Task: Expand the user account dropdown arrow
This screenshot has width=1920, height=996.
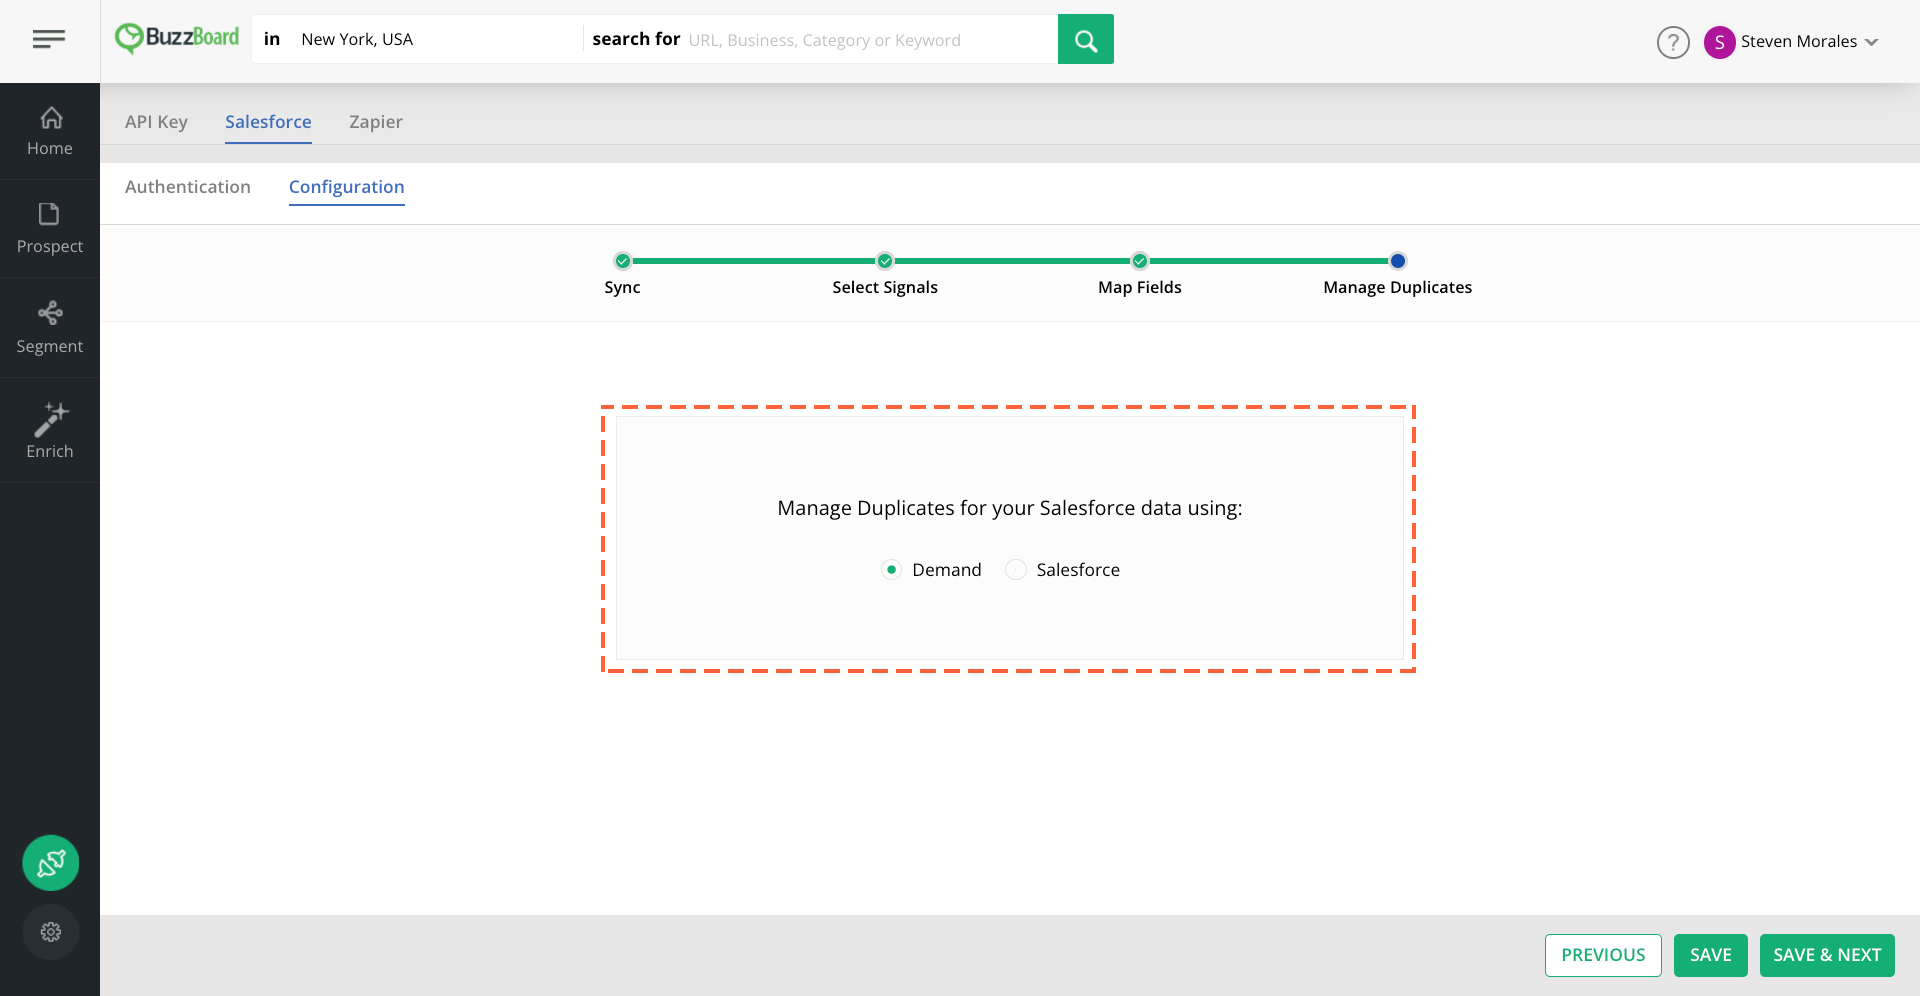Action: click(x=1872, y=42)
